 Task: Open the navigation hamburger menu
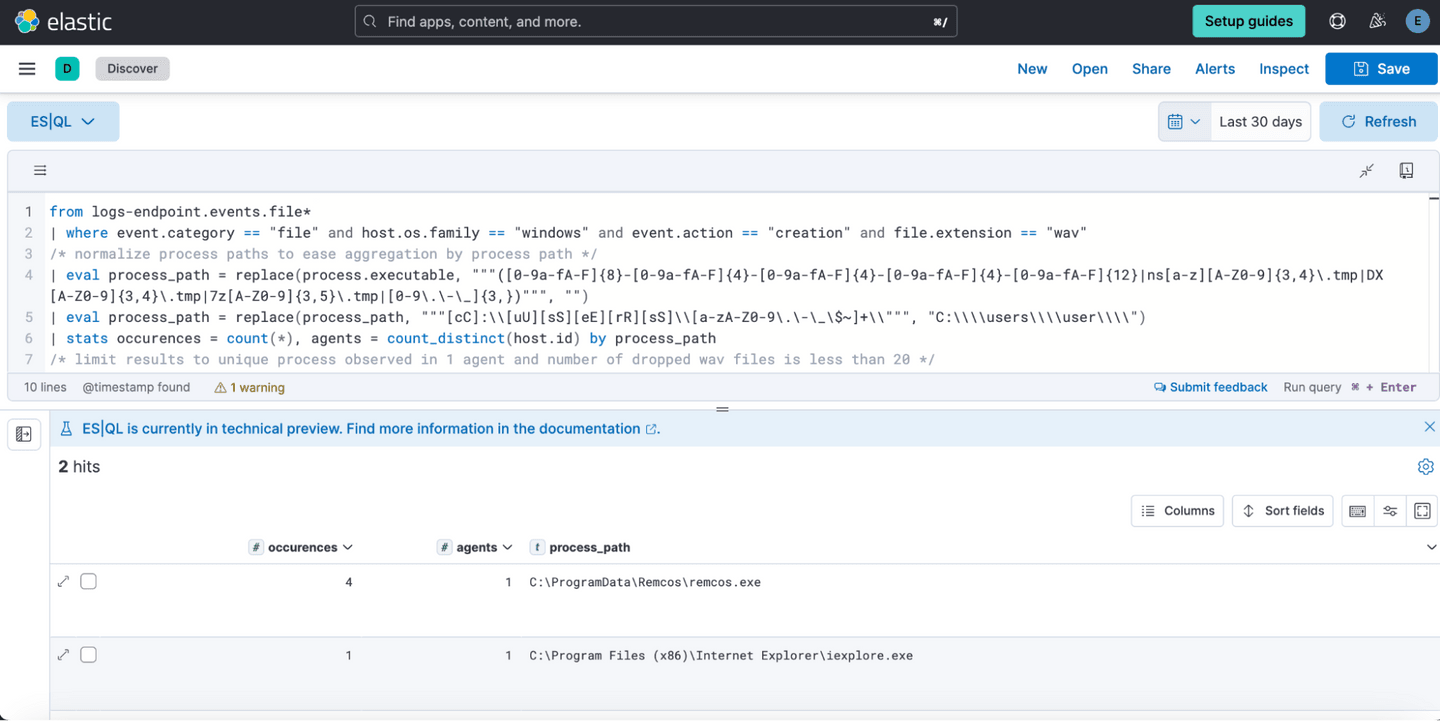tap(27, 68)
